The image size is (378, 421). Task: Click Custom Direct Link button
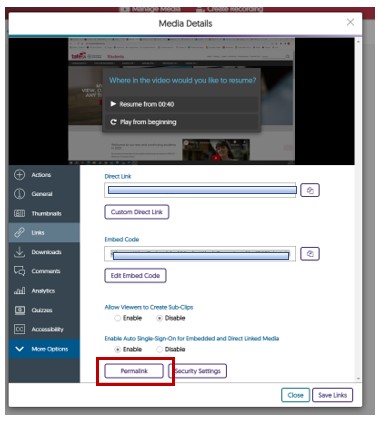137,212
